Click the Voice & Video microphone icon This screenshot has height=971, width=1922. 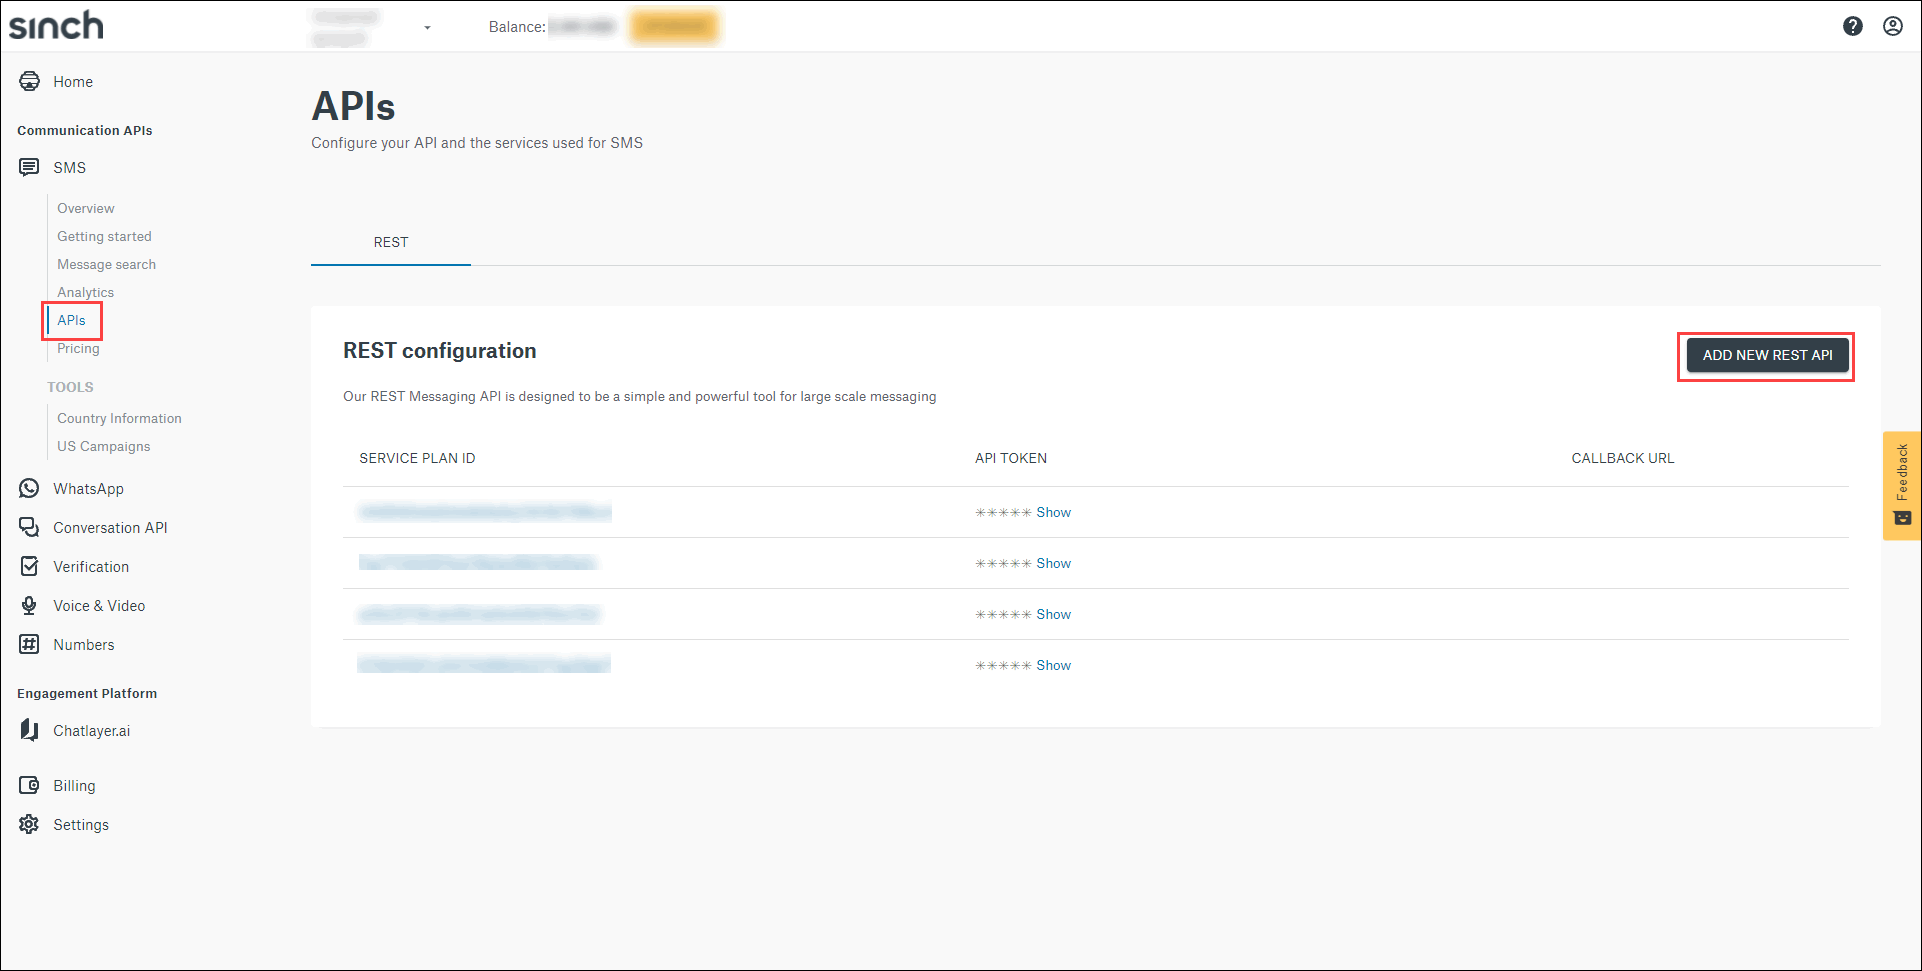[x=29, y=605]
